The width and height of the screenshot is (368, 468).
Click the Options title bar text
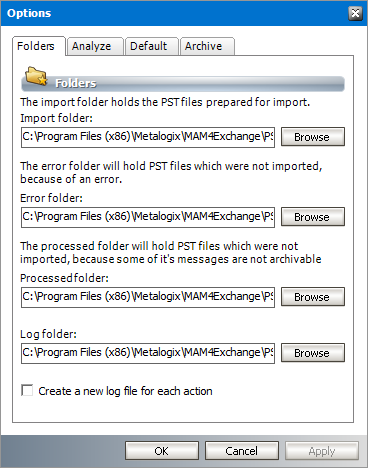[29, 13]
